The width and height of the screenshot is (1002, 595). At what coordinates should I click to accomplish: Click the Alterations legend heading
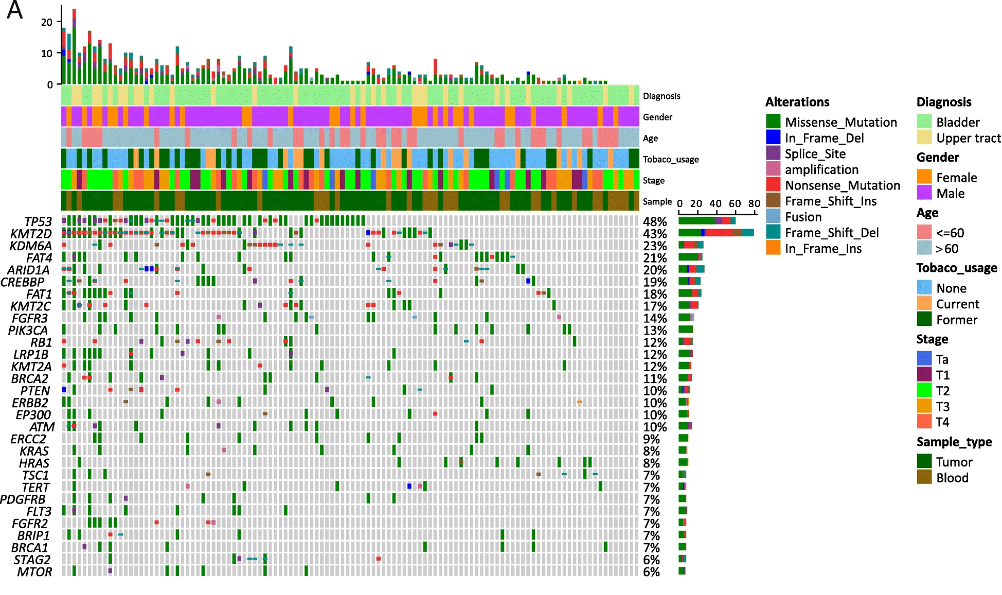798,102
